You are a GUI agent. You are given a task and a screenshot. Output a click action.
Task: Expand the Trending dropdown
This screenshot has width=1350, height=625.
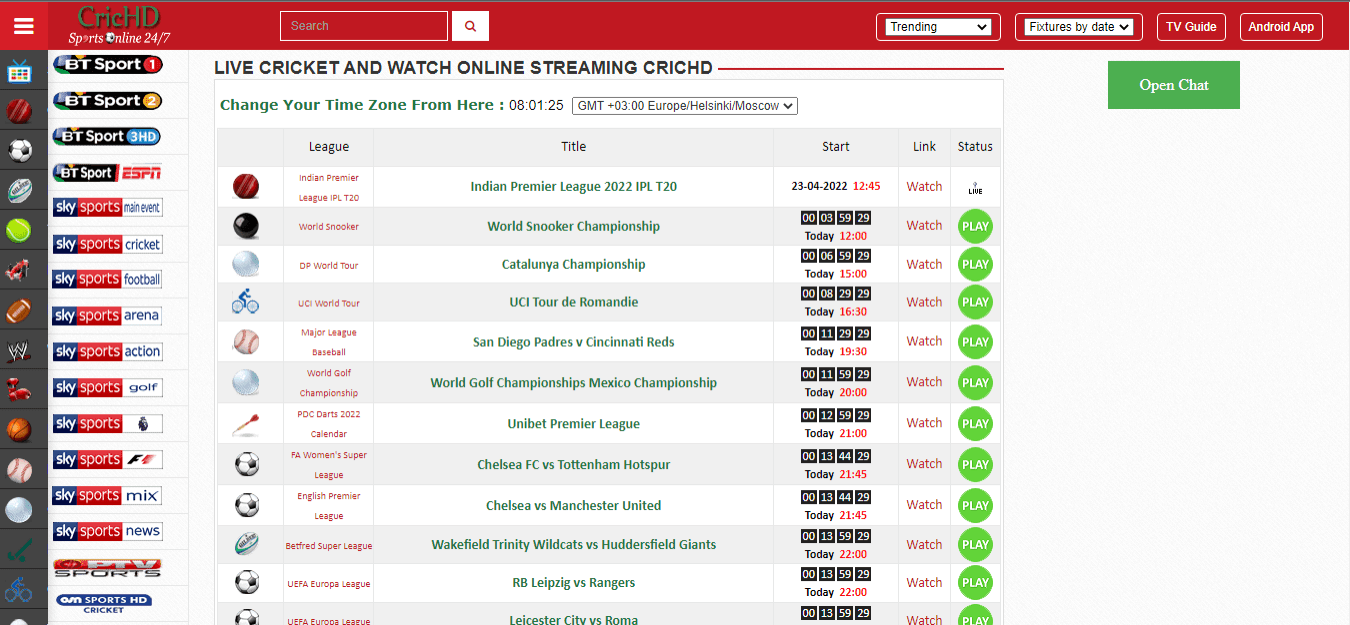click(939, 27)
